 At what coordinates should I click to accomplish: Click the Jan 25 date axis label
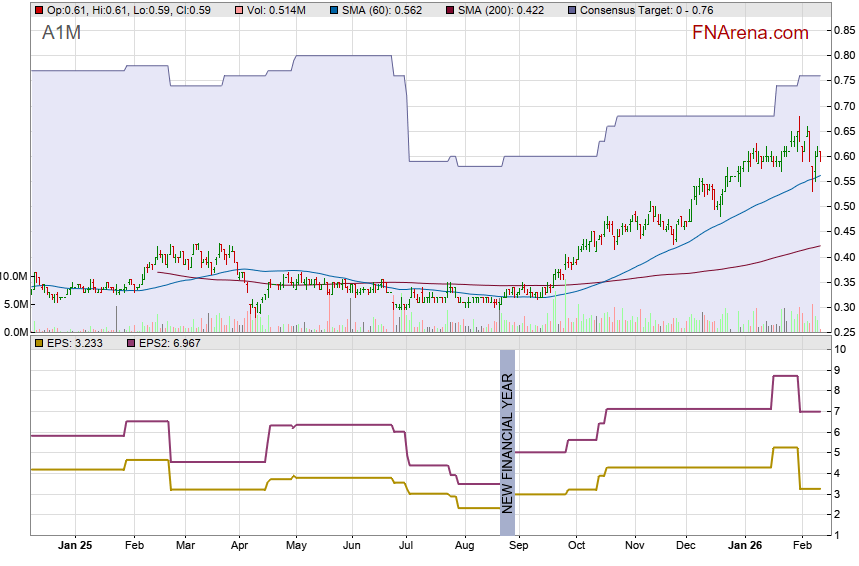[75, 546]
